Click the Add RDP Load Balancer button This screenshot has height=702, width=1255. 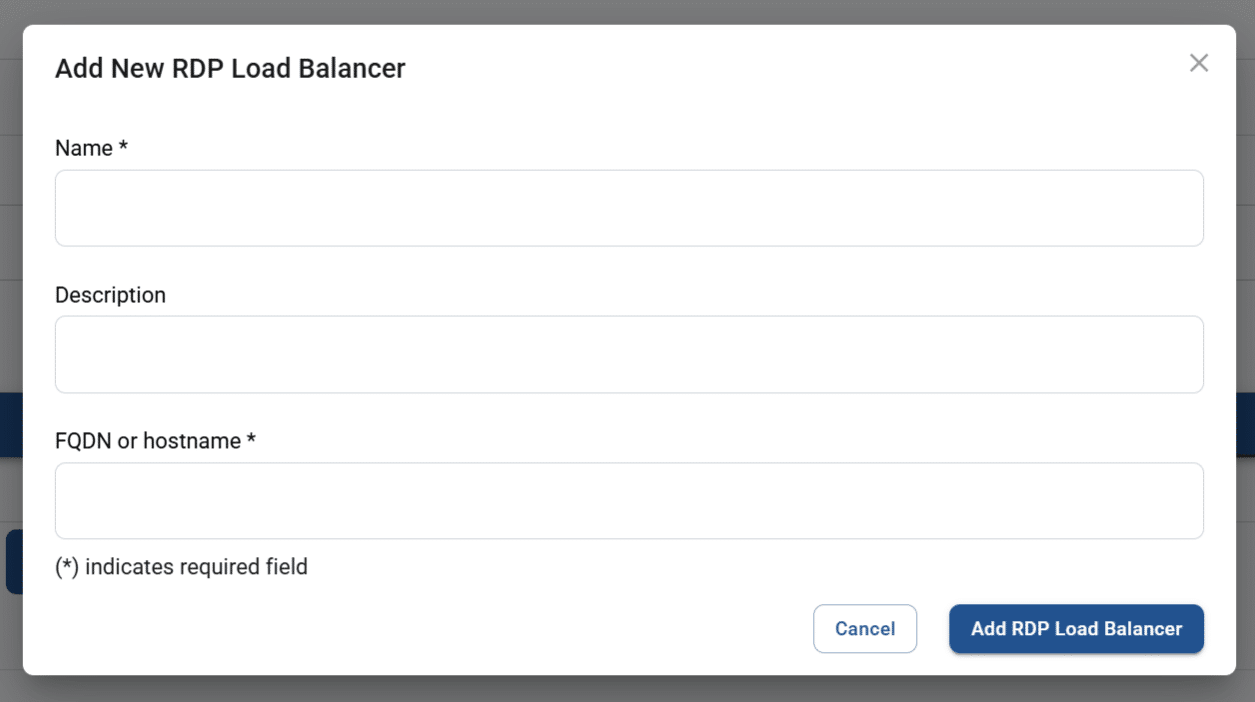tap(1076, 629)
